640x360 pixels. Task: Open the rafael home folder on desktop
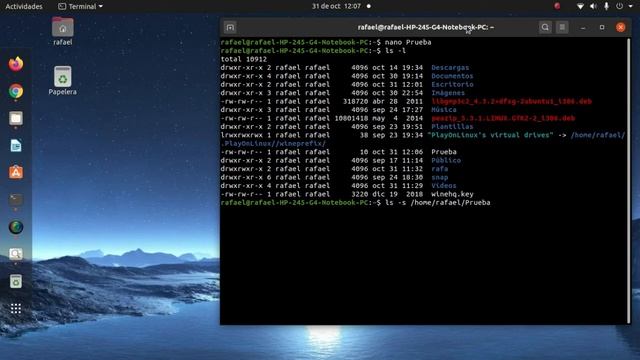[x=62, y=31]
